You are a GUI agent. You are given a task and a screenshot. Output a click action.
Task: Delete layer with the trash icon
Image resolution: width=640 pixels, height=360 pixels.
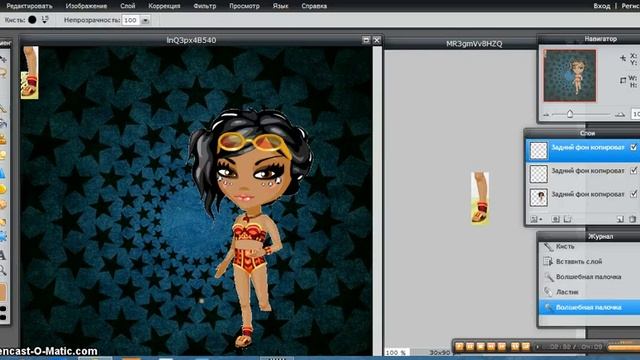pos(632,219)
